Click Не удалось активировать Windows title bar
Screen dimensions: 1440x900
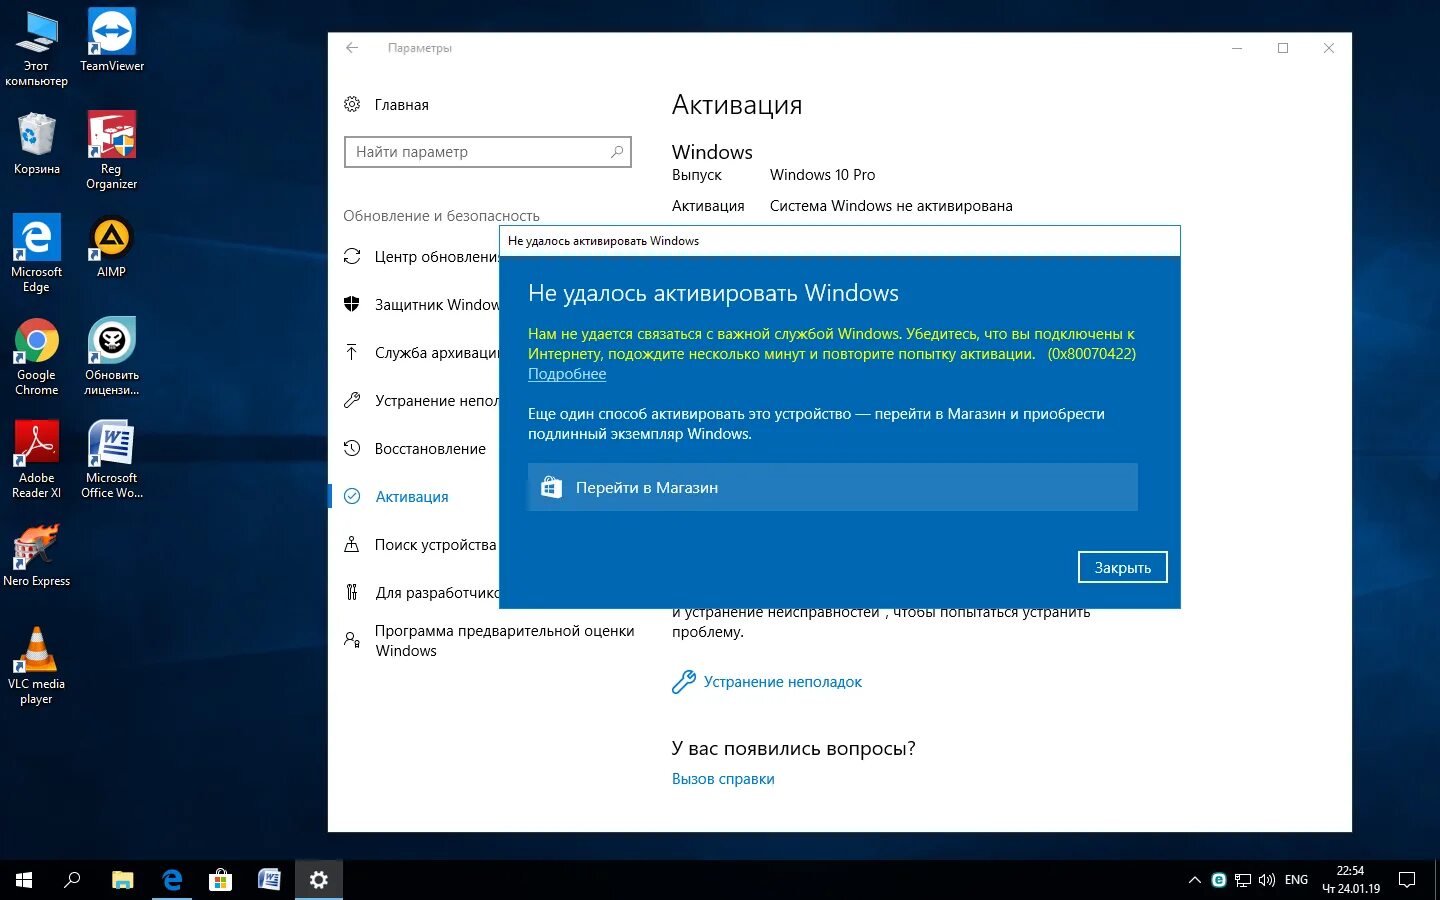pyautogui.click(x=840, y=241)
